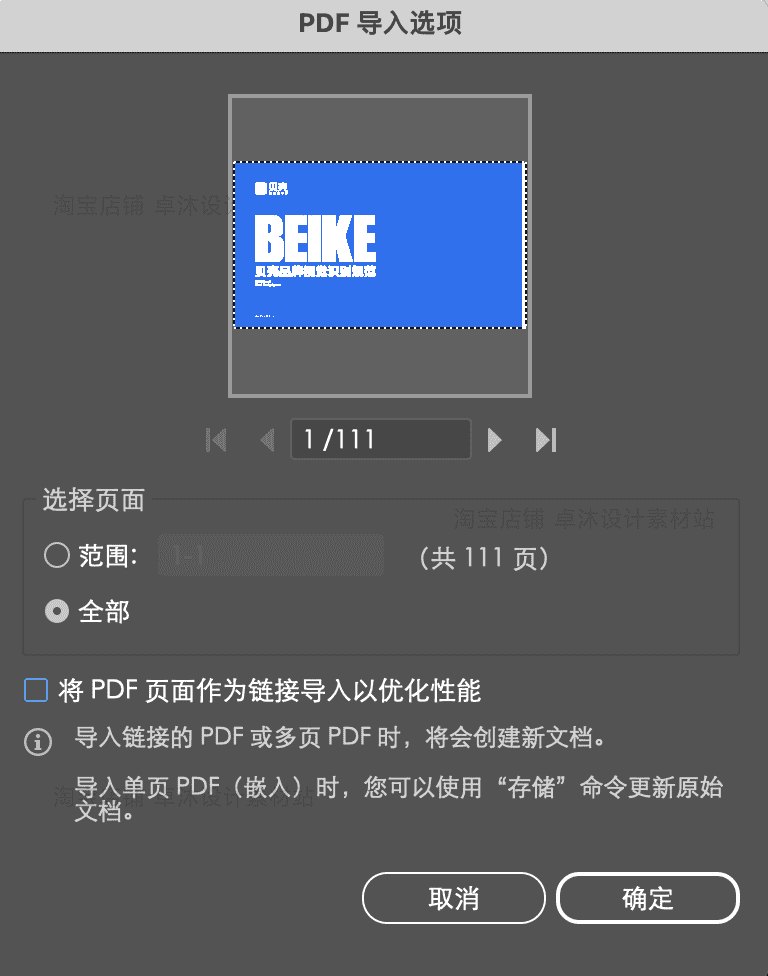This screenshot has height=976, width=768.
Task: Click the page range field showing 1-1
Action: point(271,555)
